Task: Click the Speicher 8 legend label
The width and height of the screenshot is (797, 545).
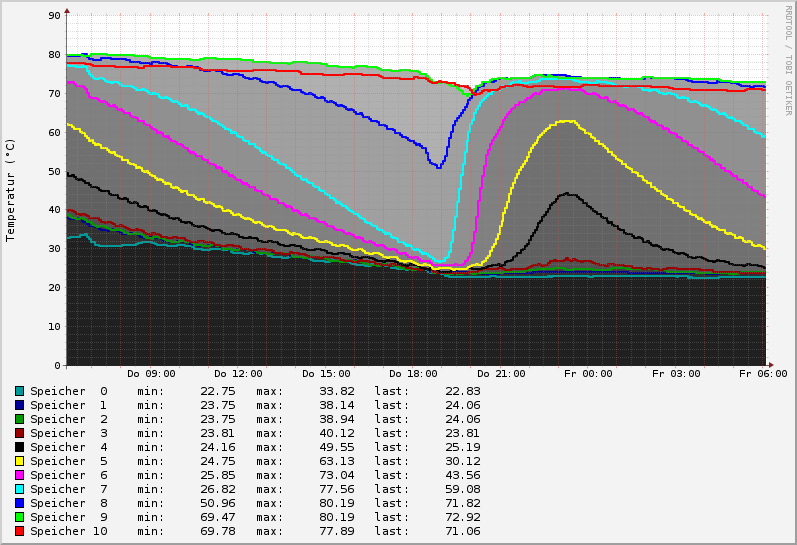Action: (68, 503)
